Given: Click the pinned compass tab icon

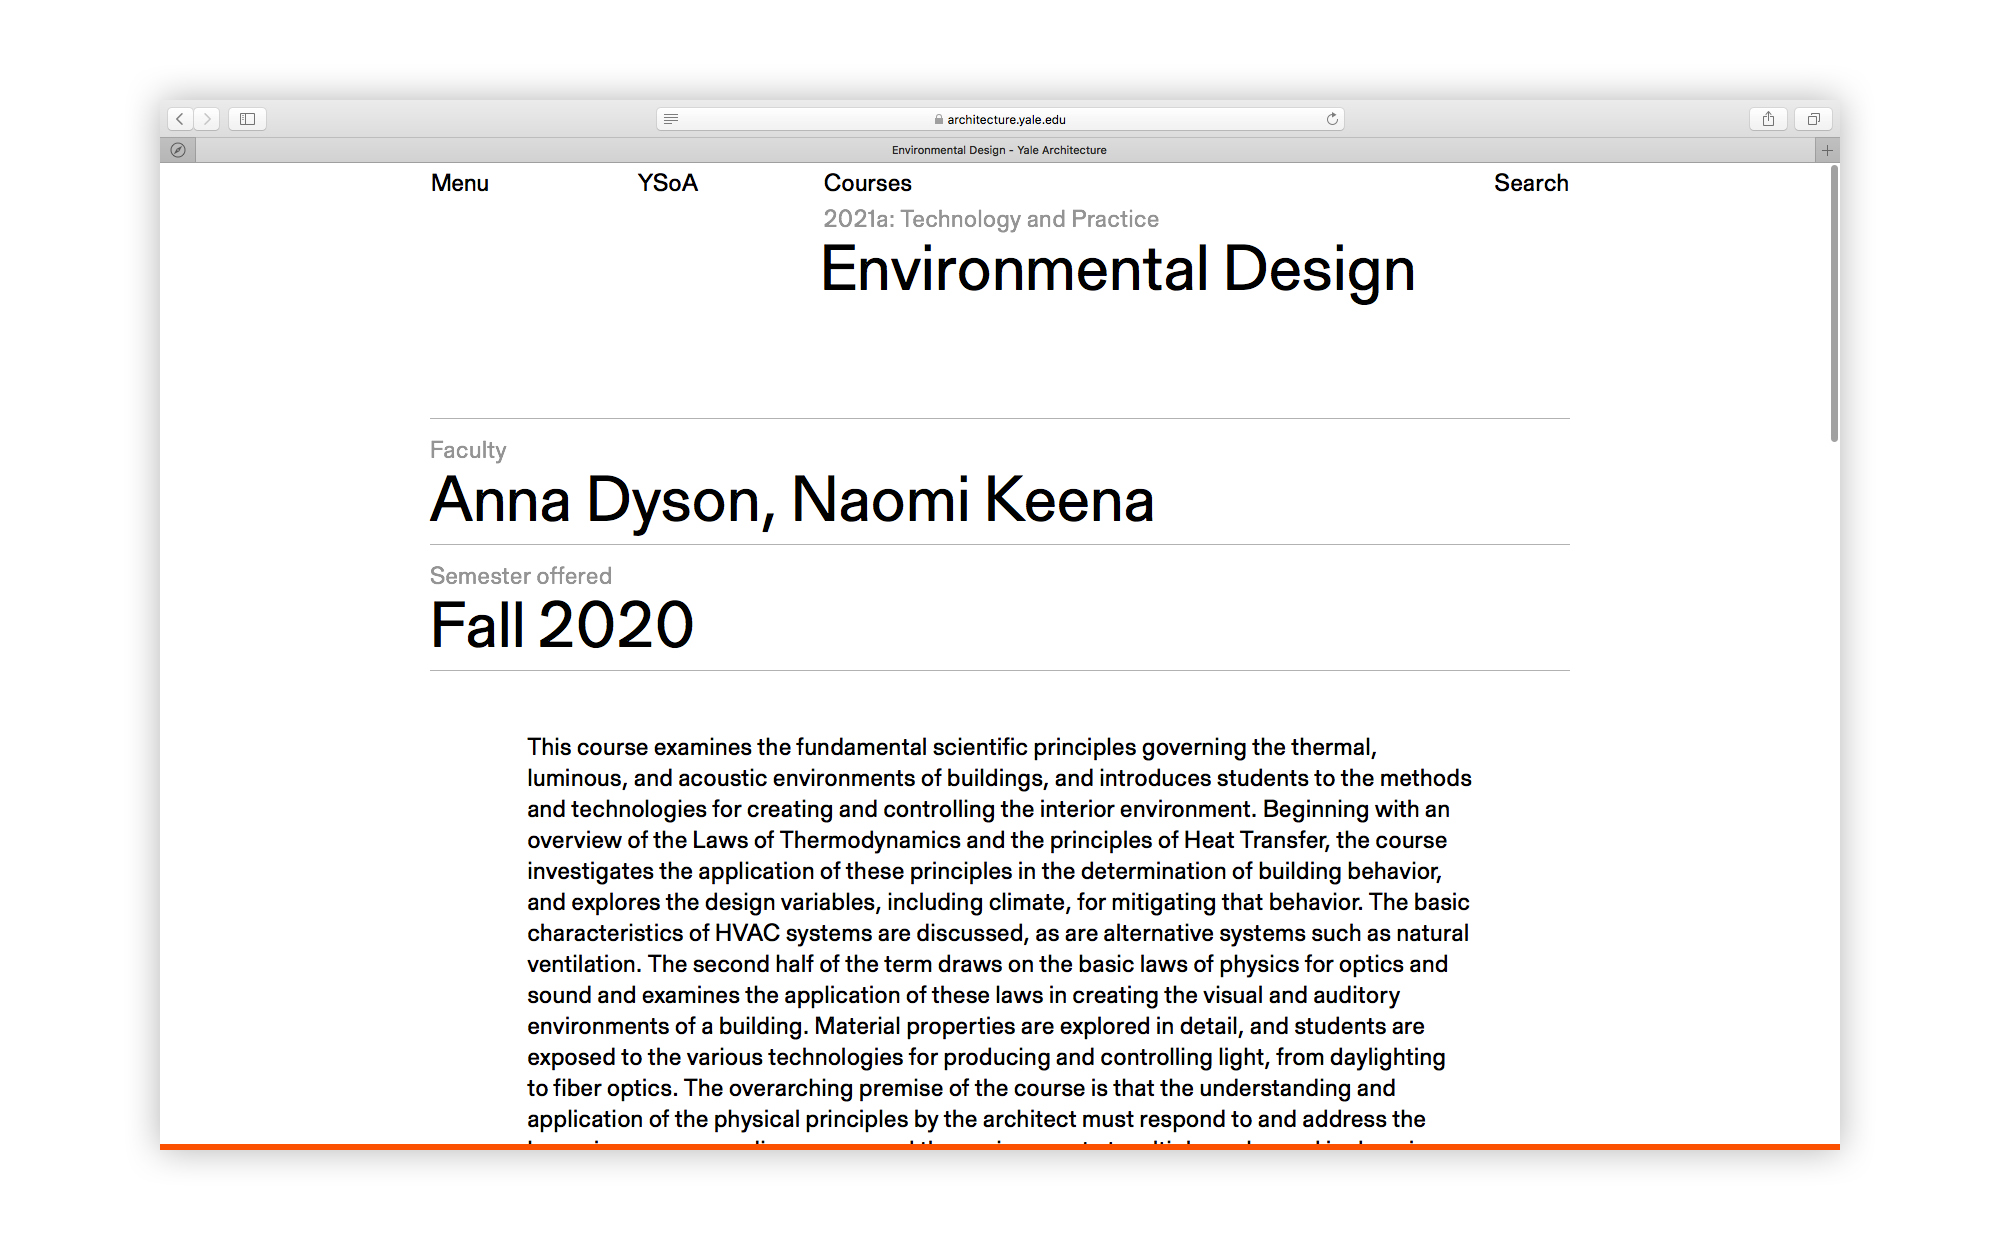Looking at the screenshot, I should (178, 150).
